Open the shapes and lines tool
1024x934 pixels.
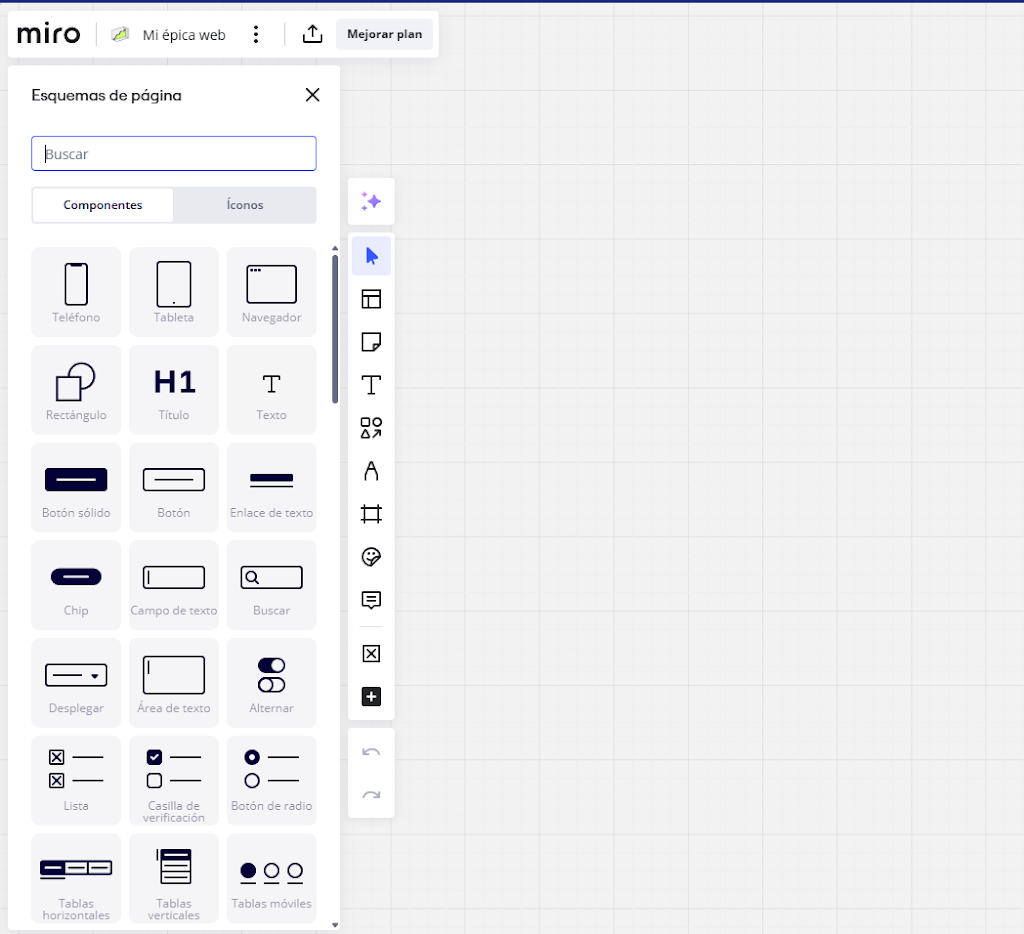coord(371,428)
